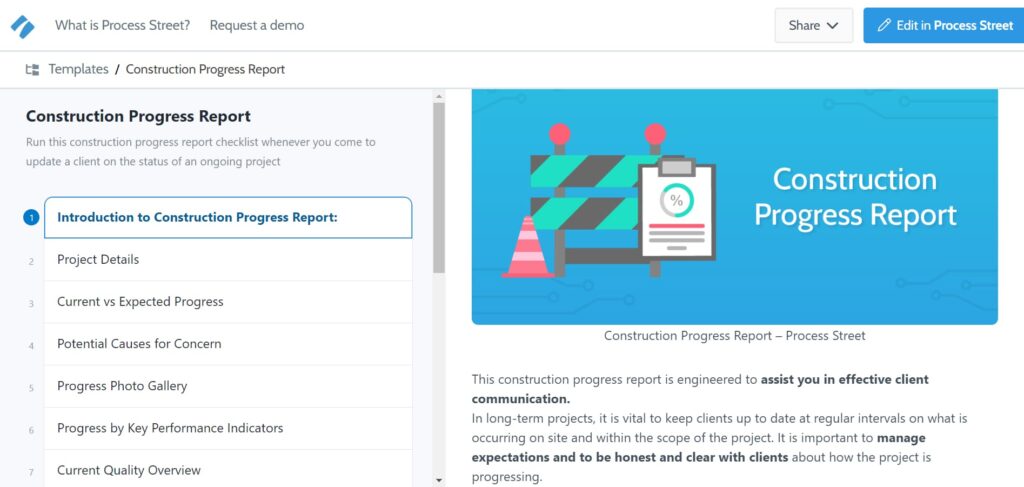Click the step 1 number badge
This screenshot has height=487, width=1024.
(31, 217)
